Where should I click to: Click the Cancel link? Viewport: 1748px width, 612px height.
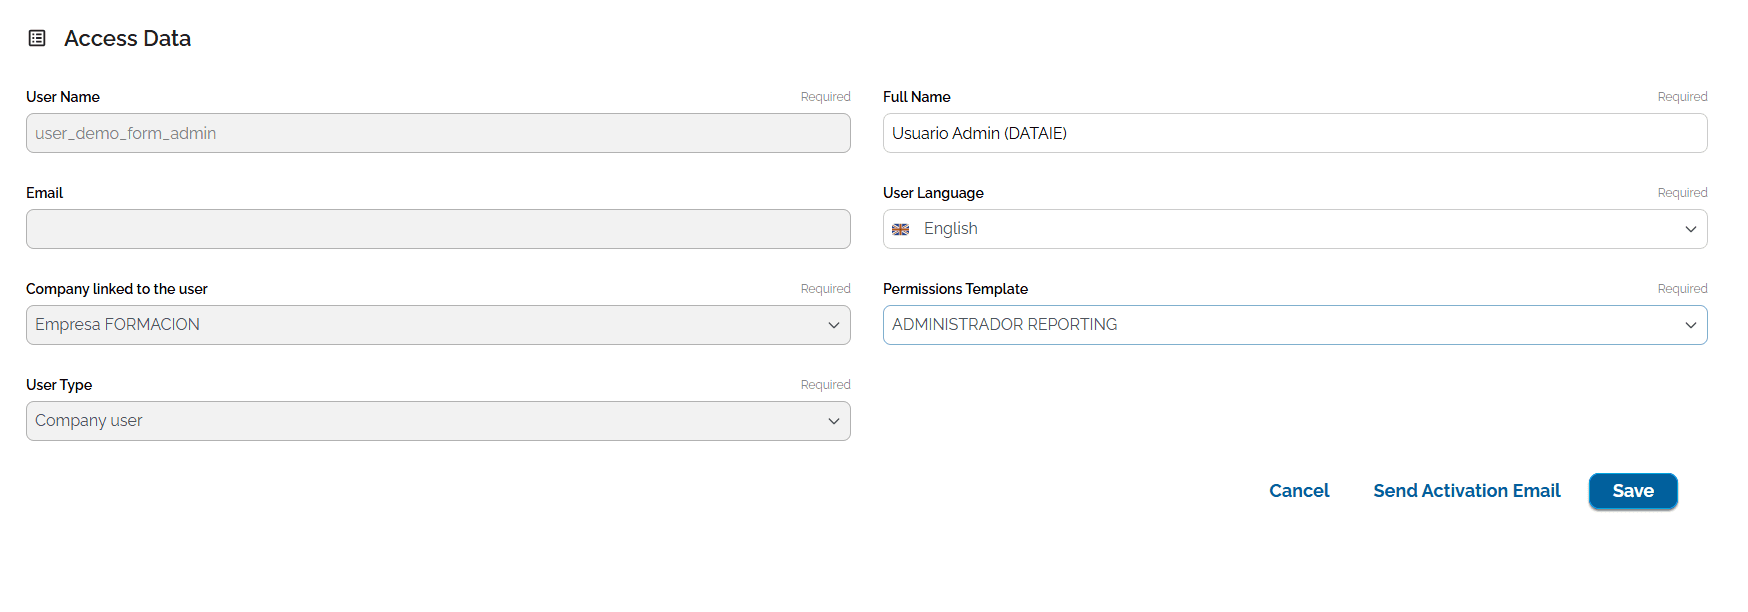pyautogui.click(x=1299, y=491)
